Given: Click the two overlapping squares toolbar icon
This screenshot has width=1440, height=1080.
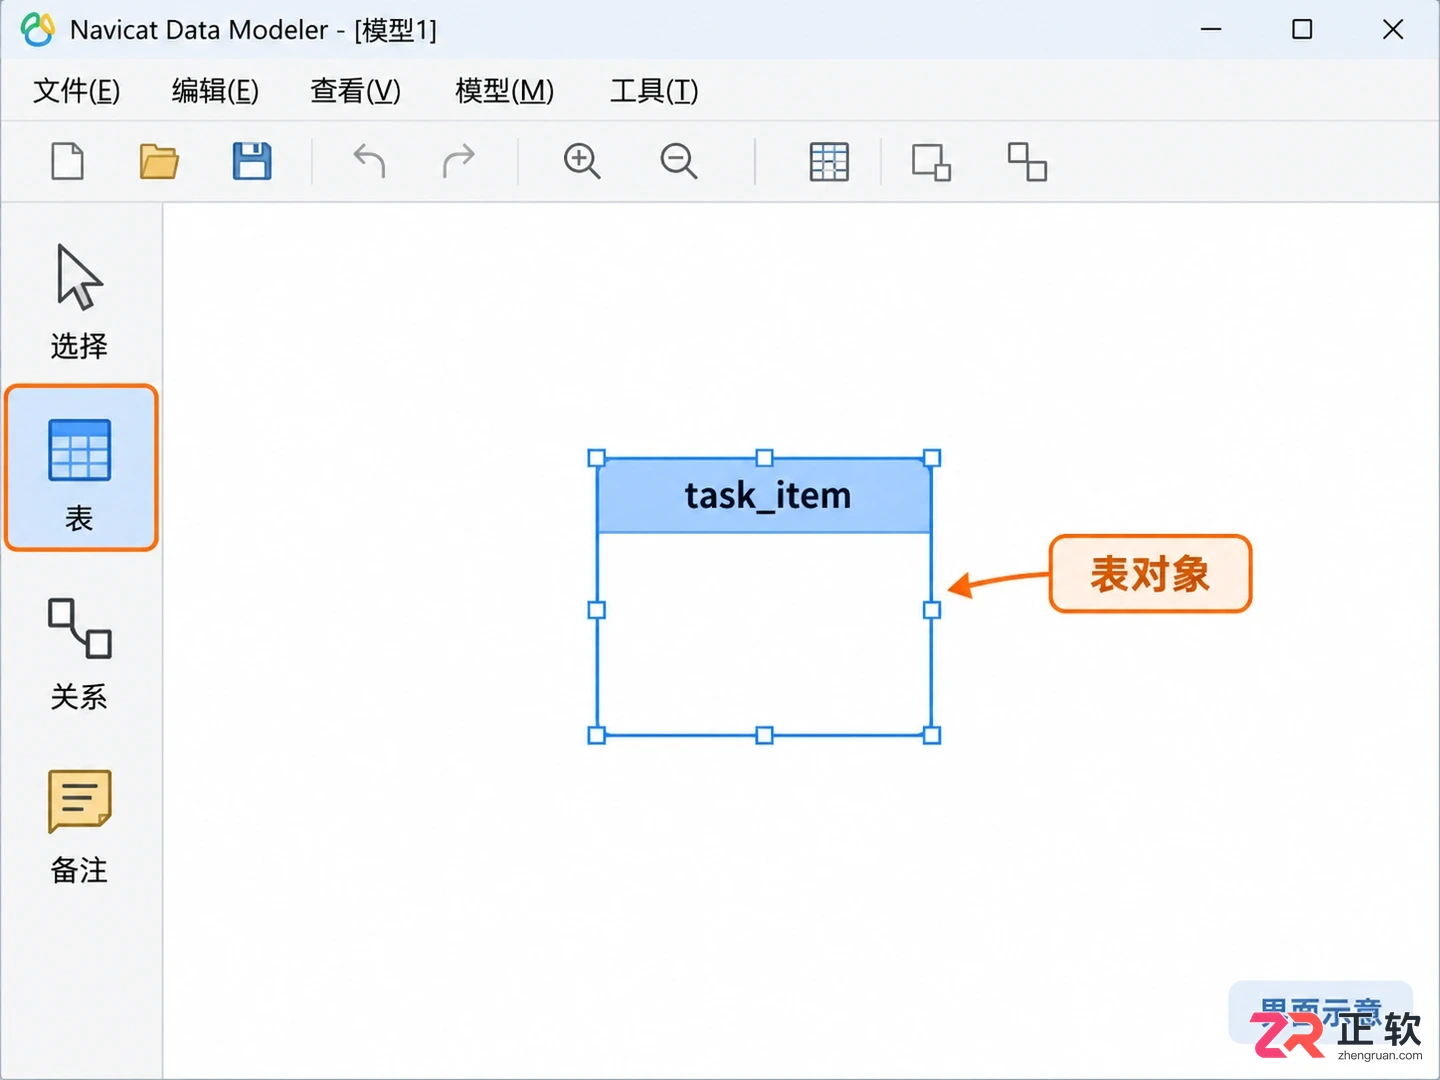Looking at the screenshot, I should coord(1027,162).
